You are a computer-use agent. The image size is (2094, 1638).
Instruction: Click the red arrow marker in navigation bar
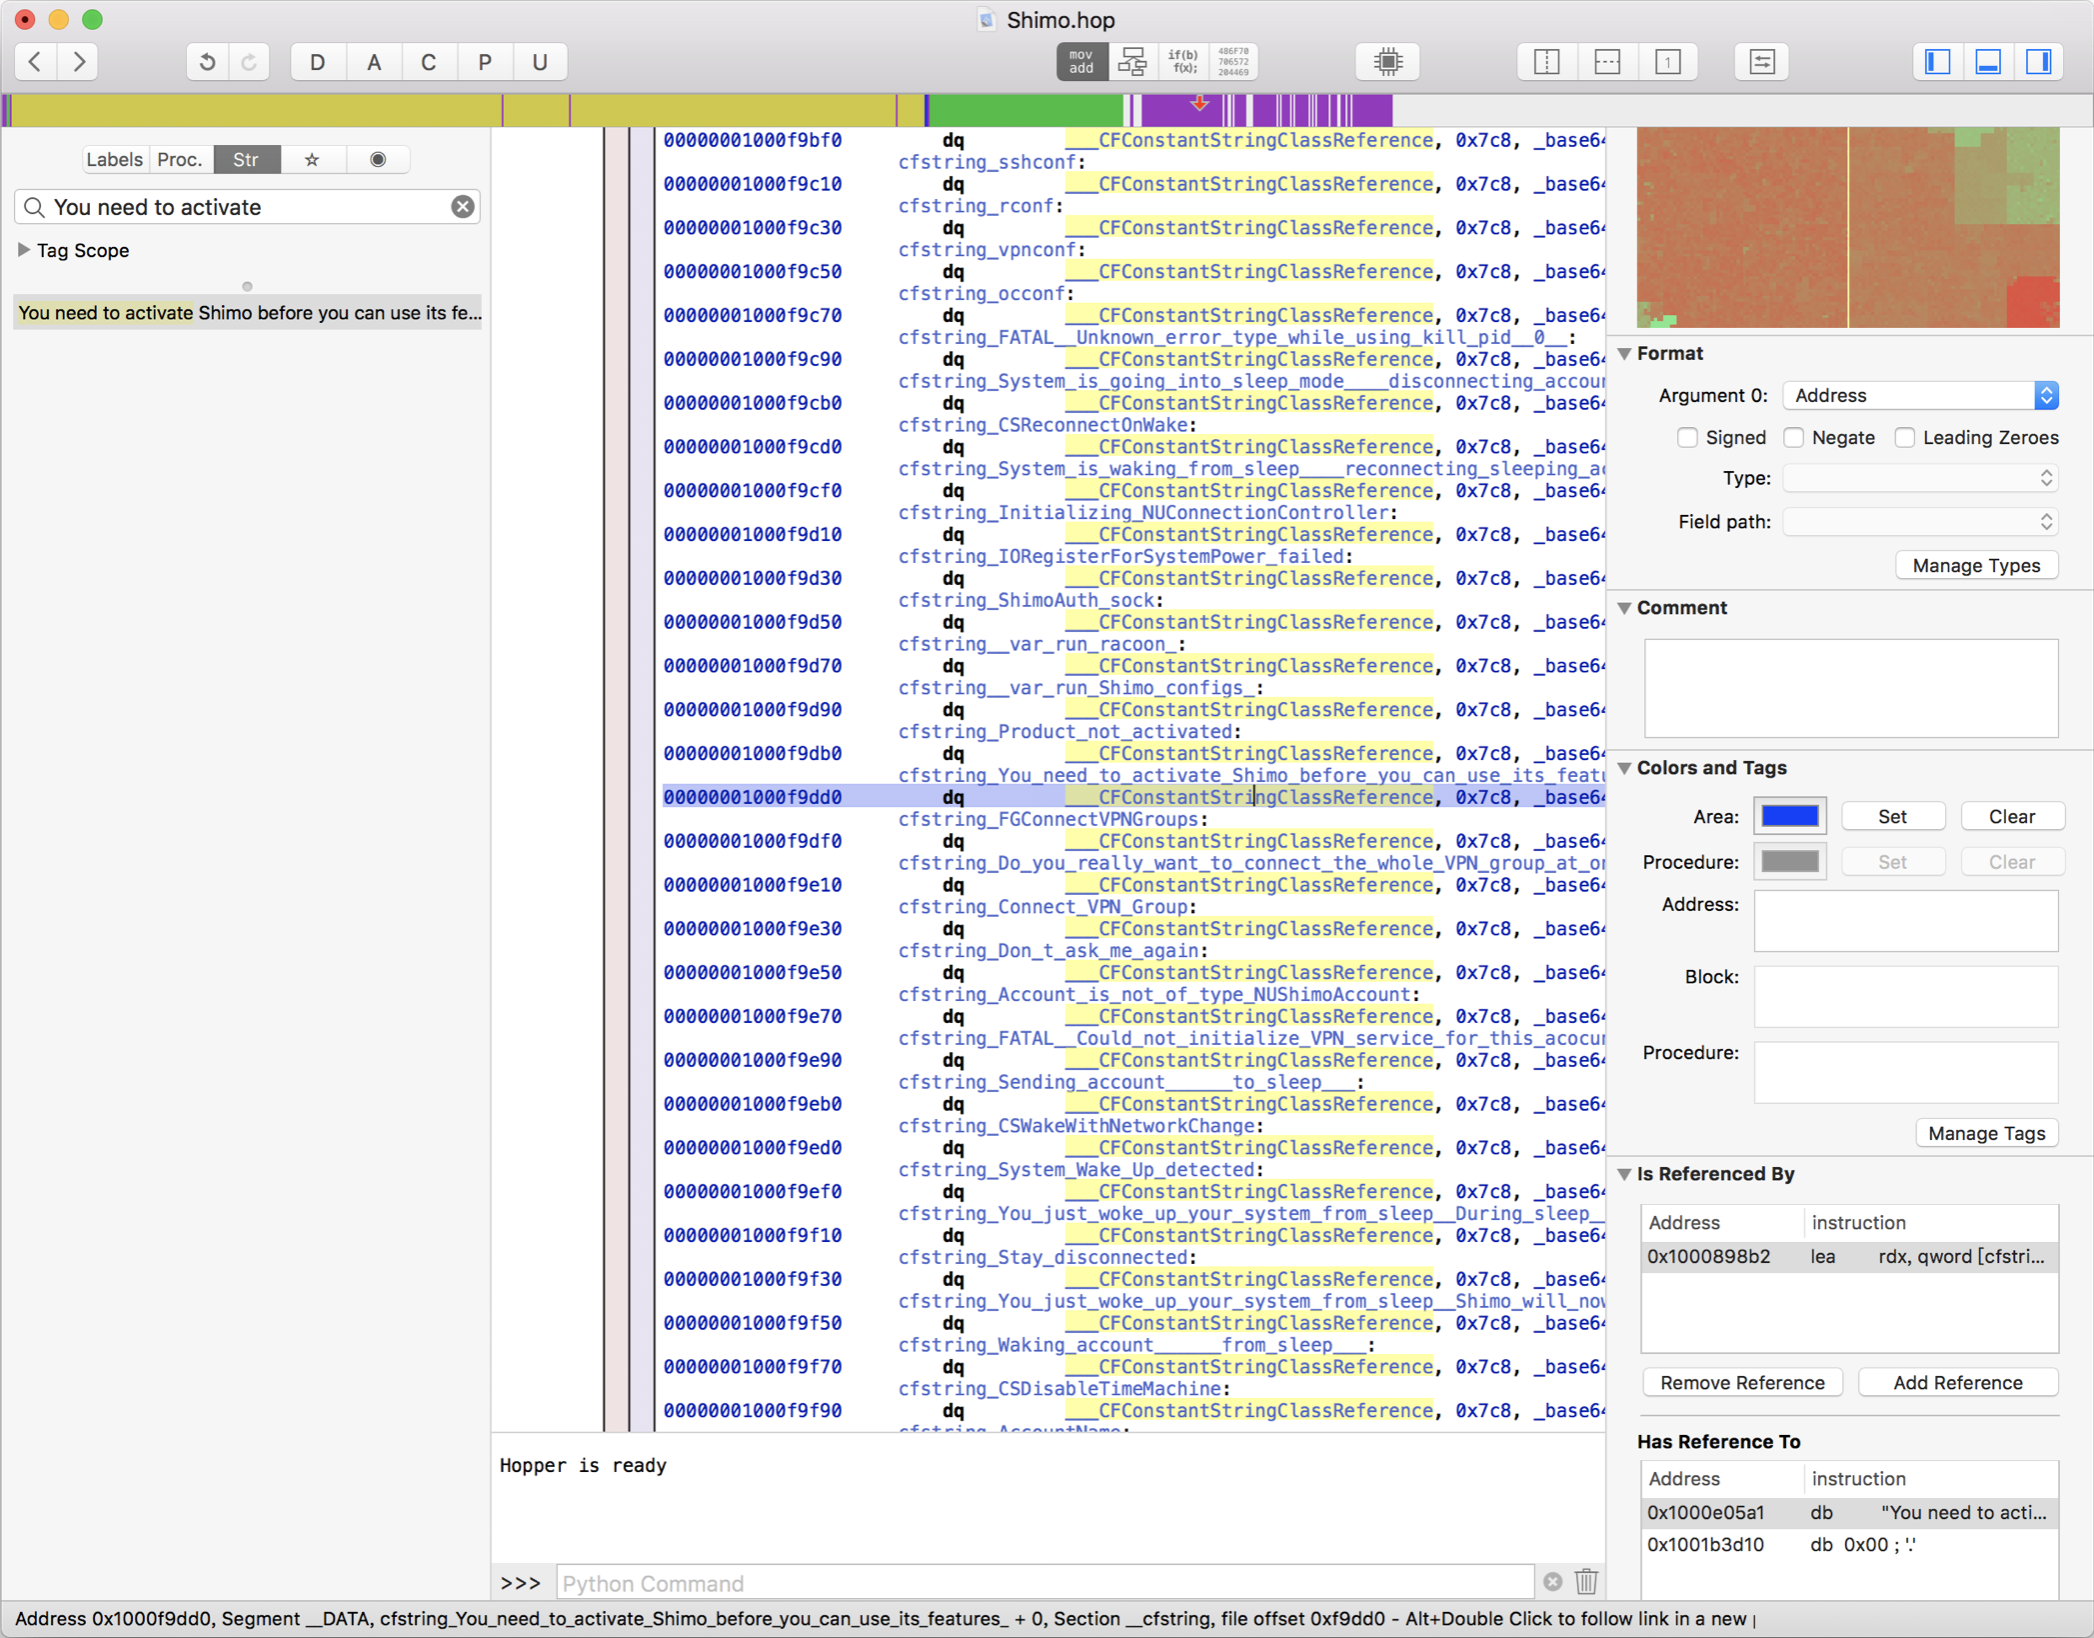[x=1199, y=103]
